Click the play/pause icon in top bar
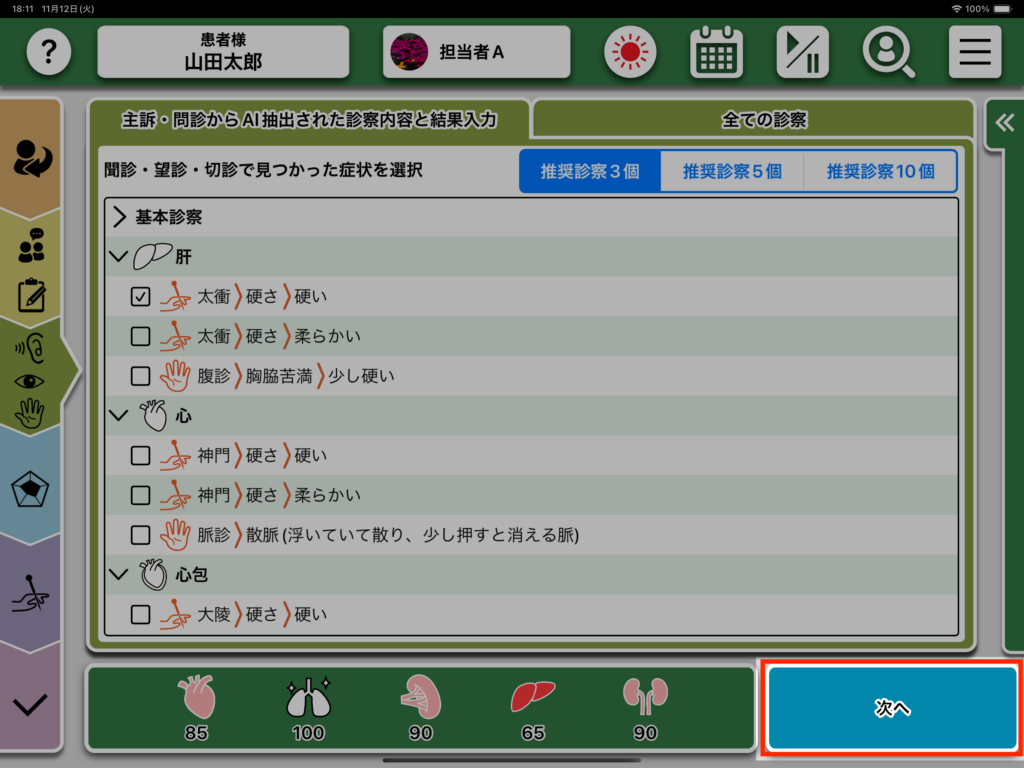This screenshot has width=1024, height=768. 802,52
